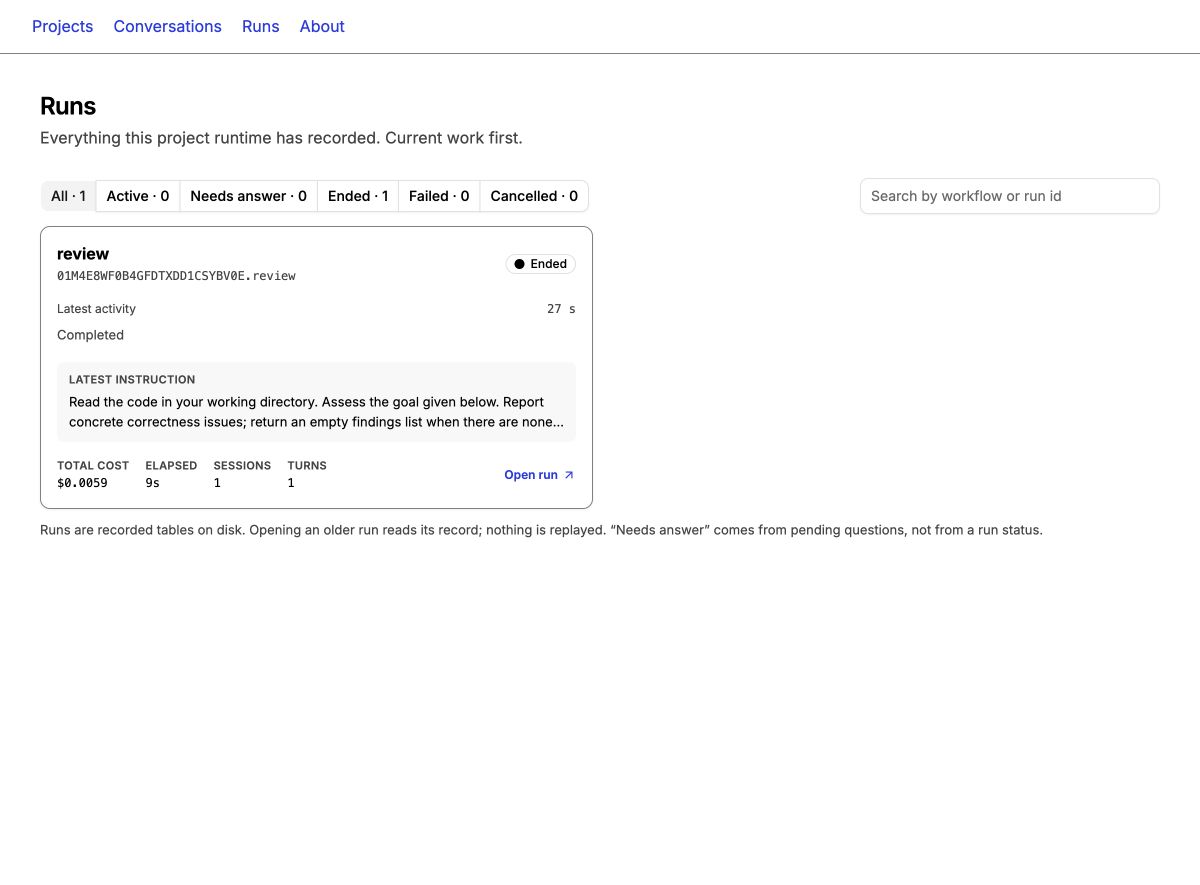Filter by 'Failed · 0' tab
1200x885 pixels.
pos(439,196)
